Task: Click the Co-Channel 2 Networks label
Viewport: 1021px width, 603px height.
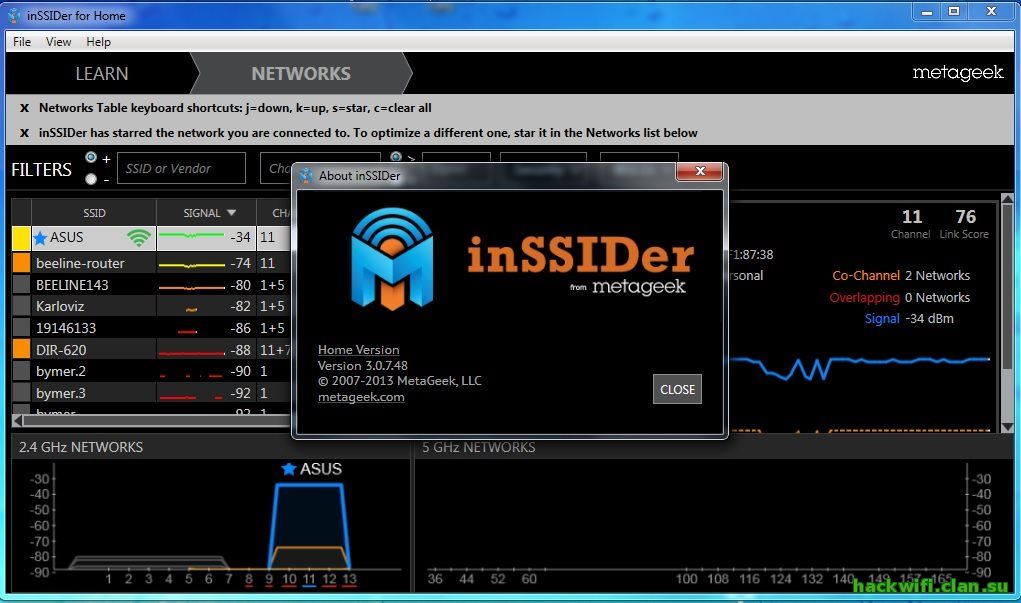Action: pyautogui.click(x=901, y=275)
